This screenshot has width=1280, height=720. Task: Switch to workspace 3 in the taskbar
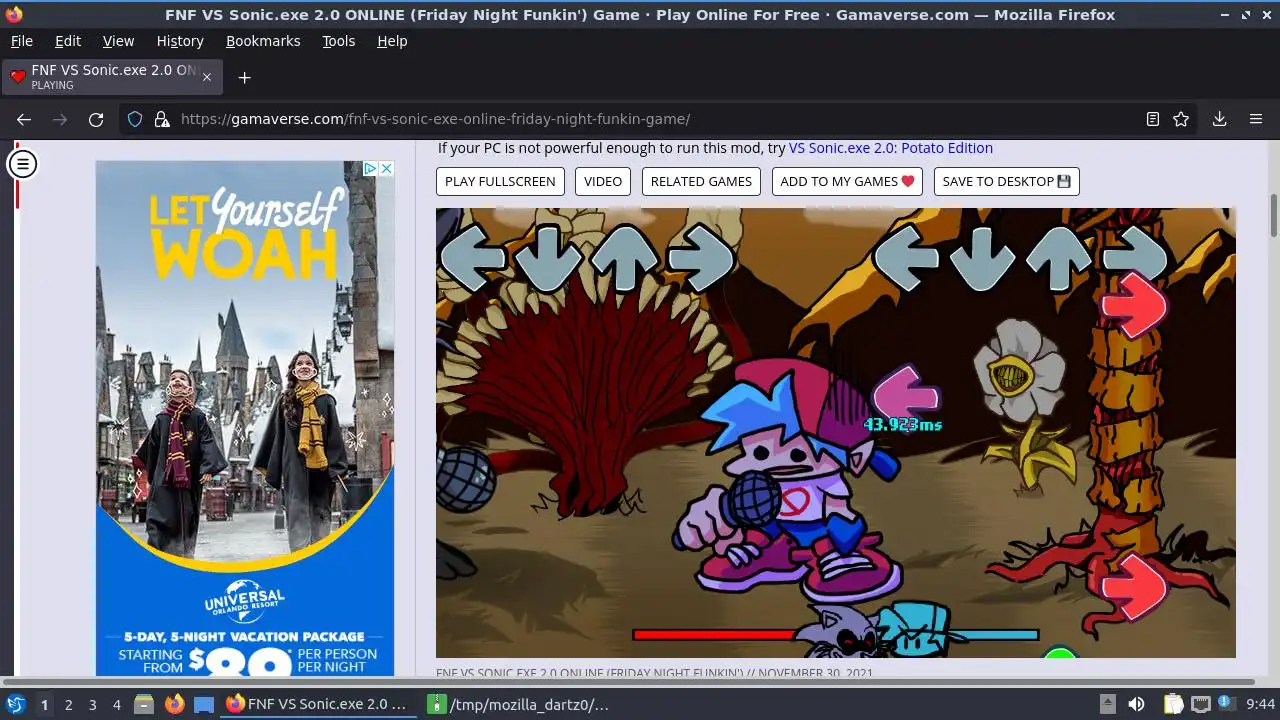(92, 704)
